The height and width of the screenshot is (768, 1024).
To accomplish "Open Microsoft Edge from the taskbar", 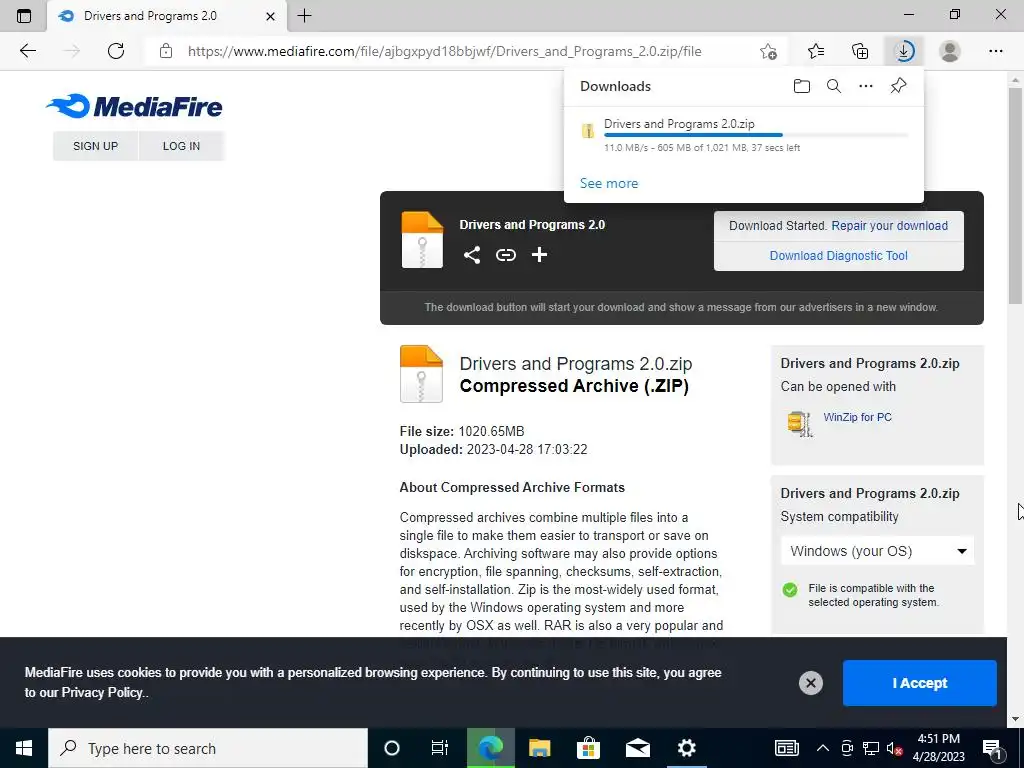I will tap(490, 748).
